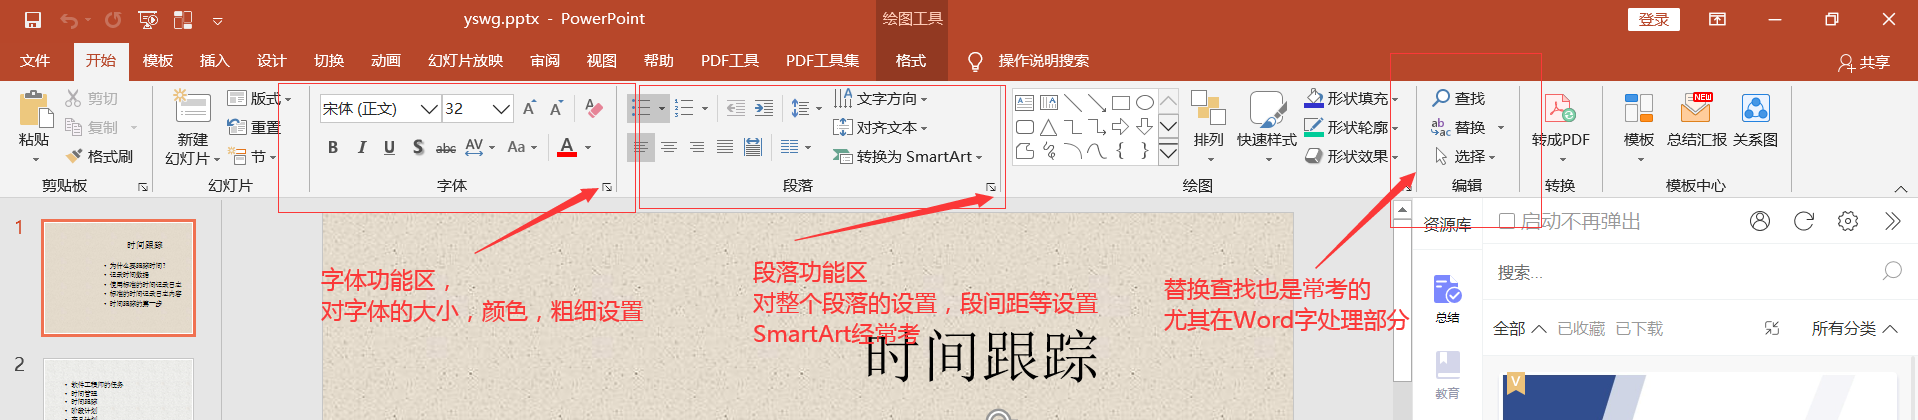1918x420 pixels.
Task: Expand the 所有分类 category list
Action: point(1854,329)
